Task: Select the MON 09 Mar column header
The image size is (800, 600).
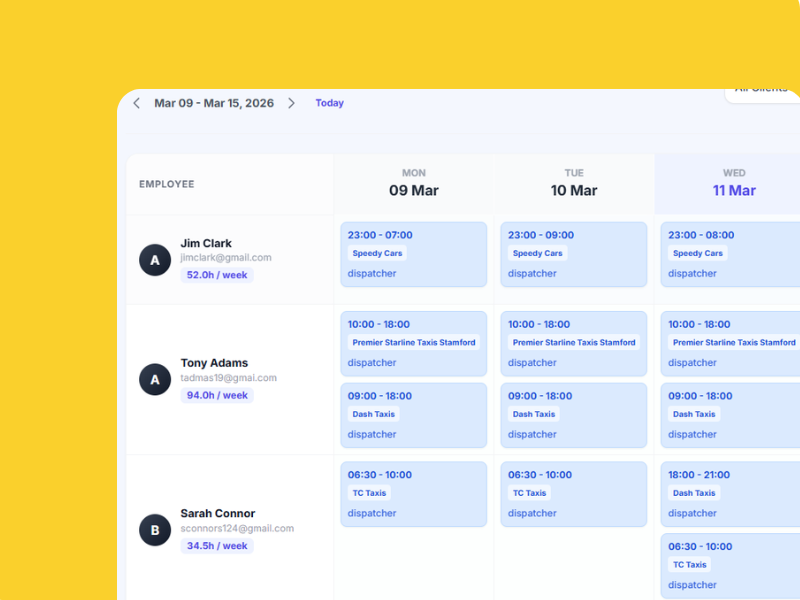Action: 414,184
